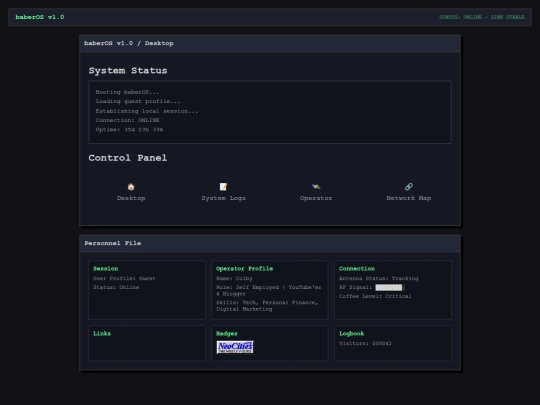Click the baberOS v1.0 title in top bar
Screen dimensions: 540x405
click(x=40, y=17)
